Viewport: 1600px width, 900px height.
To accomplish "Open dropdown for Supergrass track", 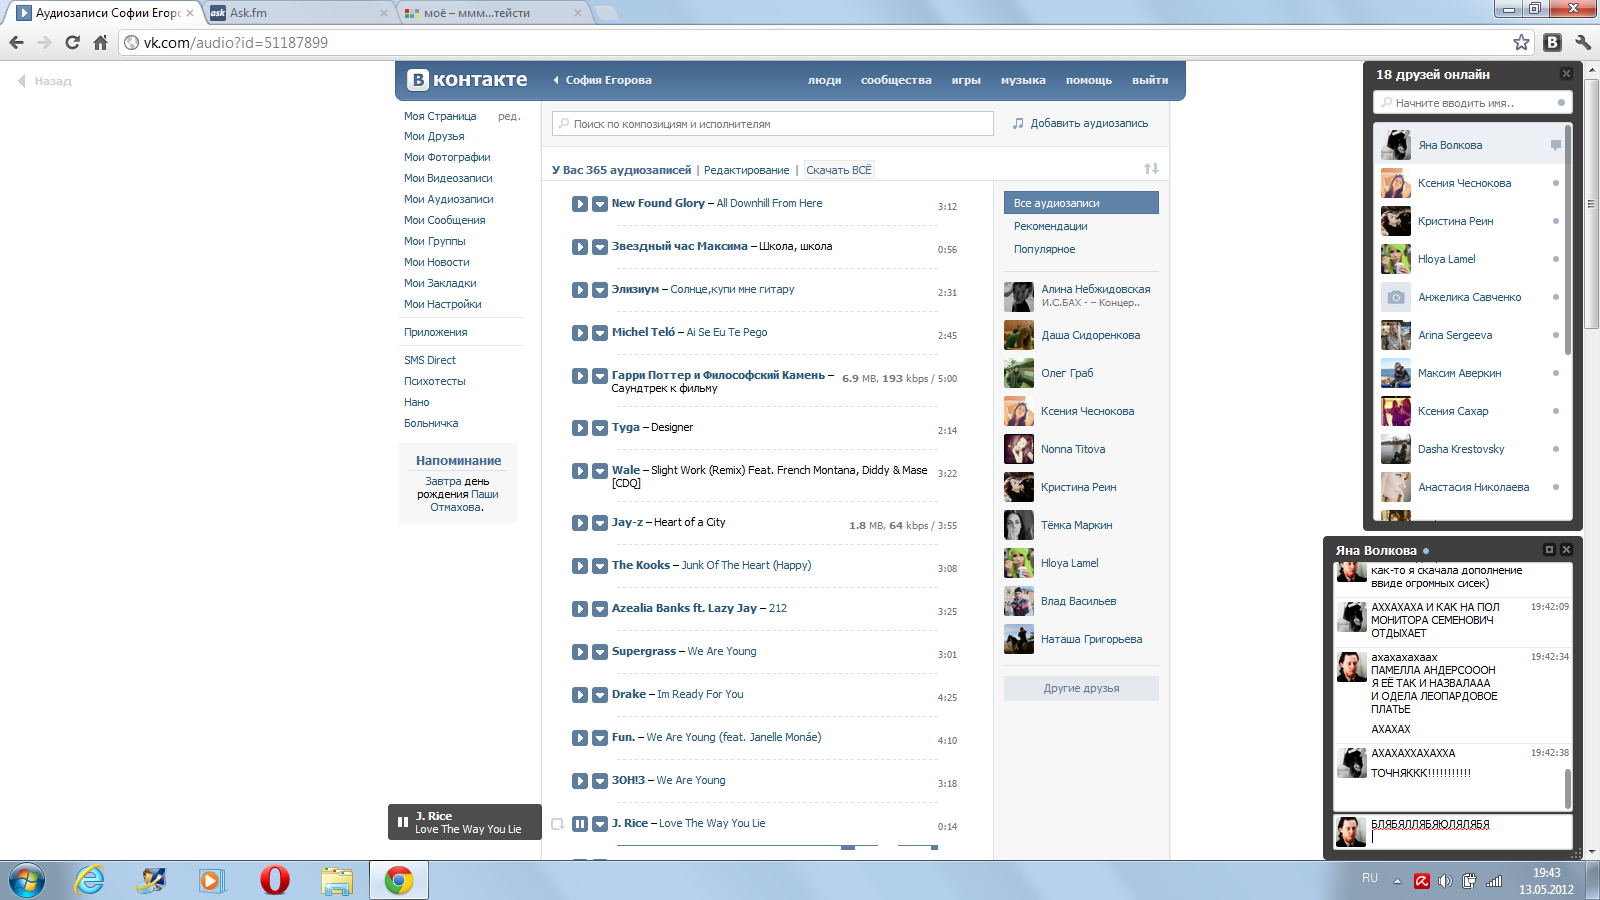I will (x=600, y=652).
